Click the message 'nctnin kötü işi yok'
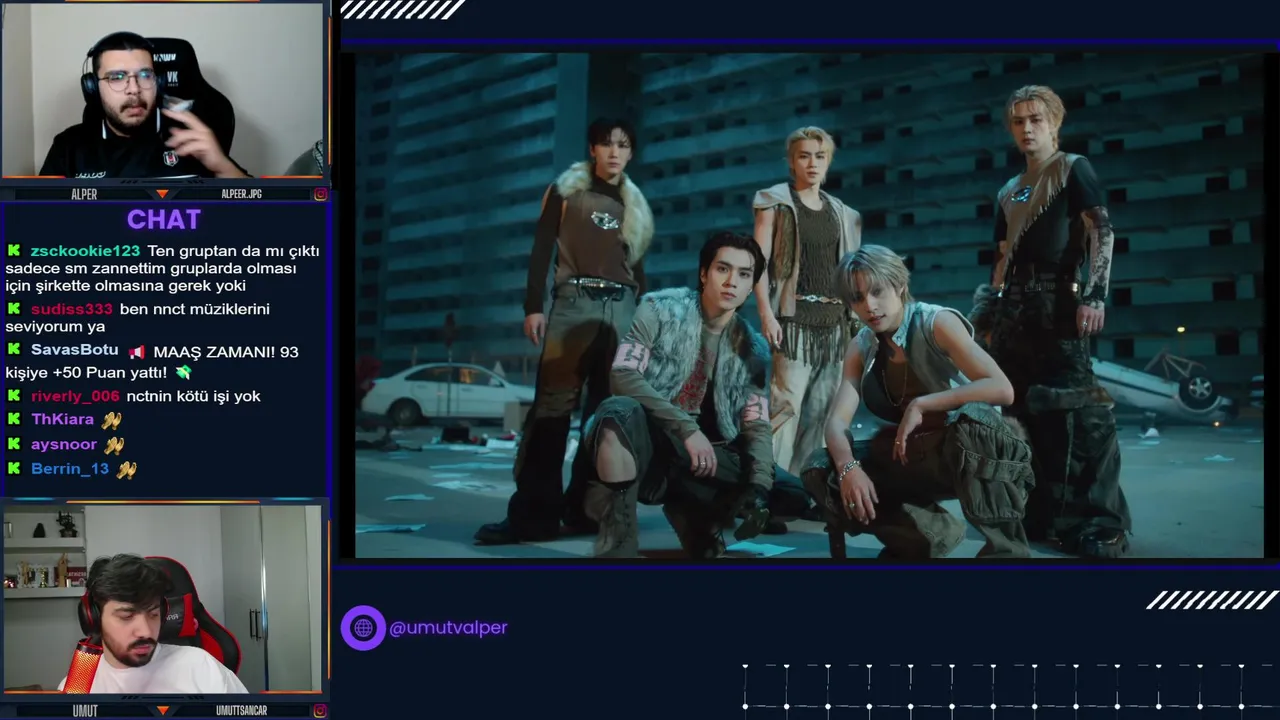 point(193,396)
